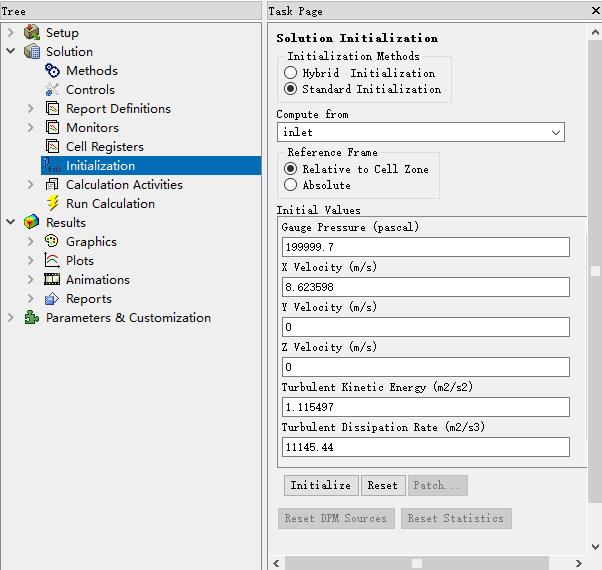This screenshot has height=570, width=602.
Task: Click the Graphics palette icon
Action: [52, 241]
